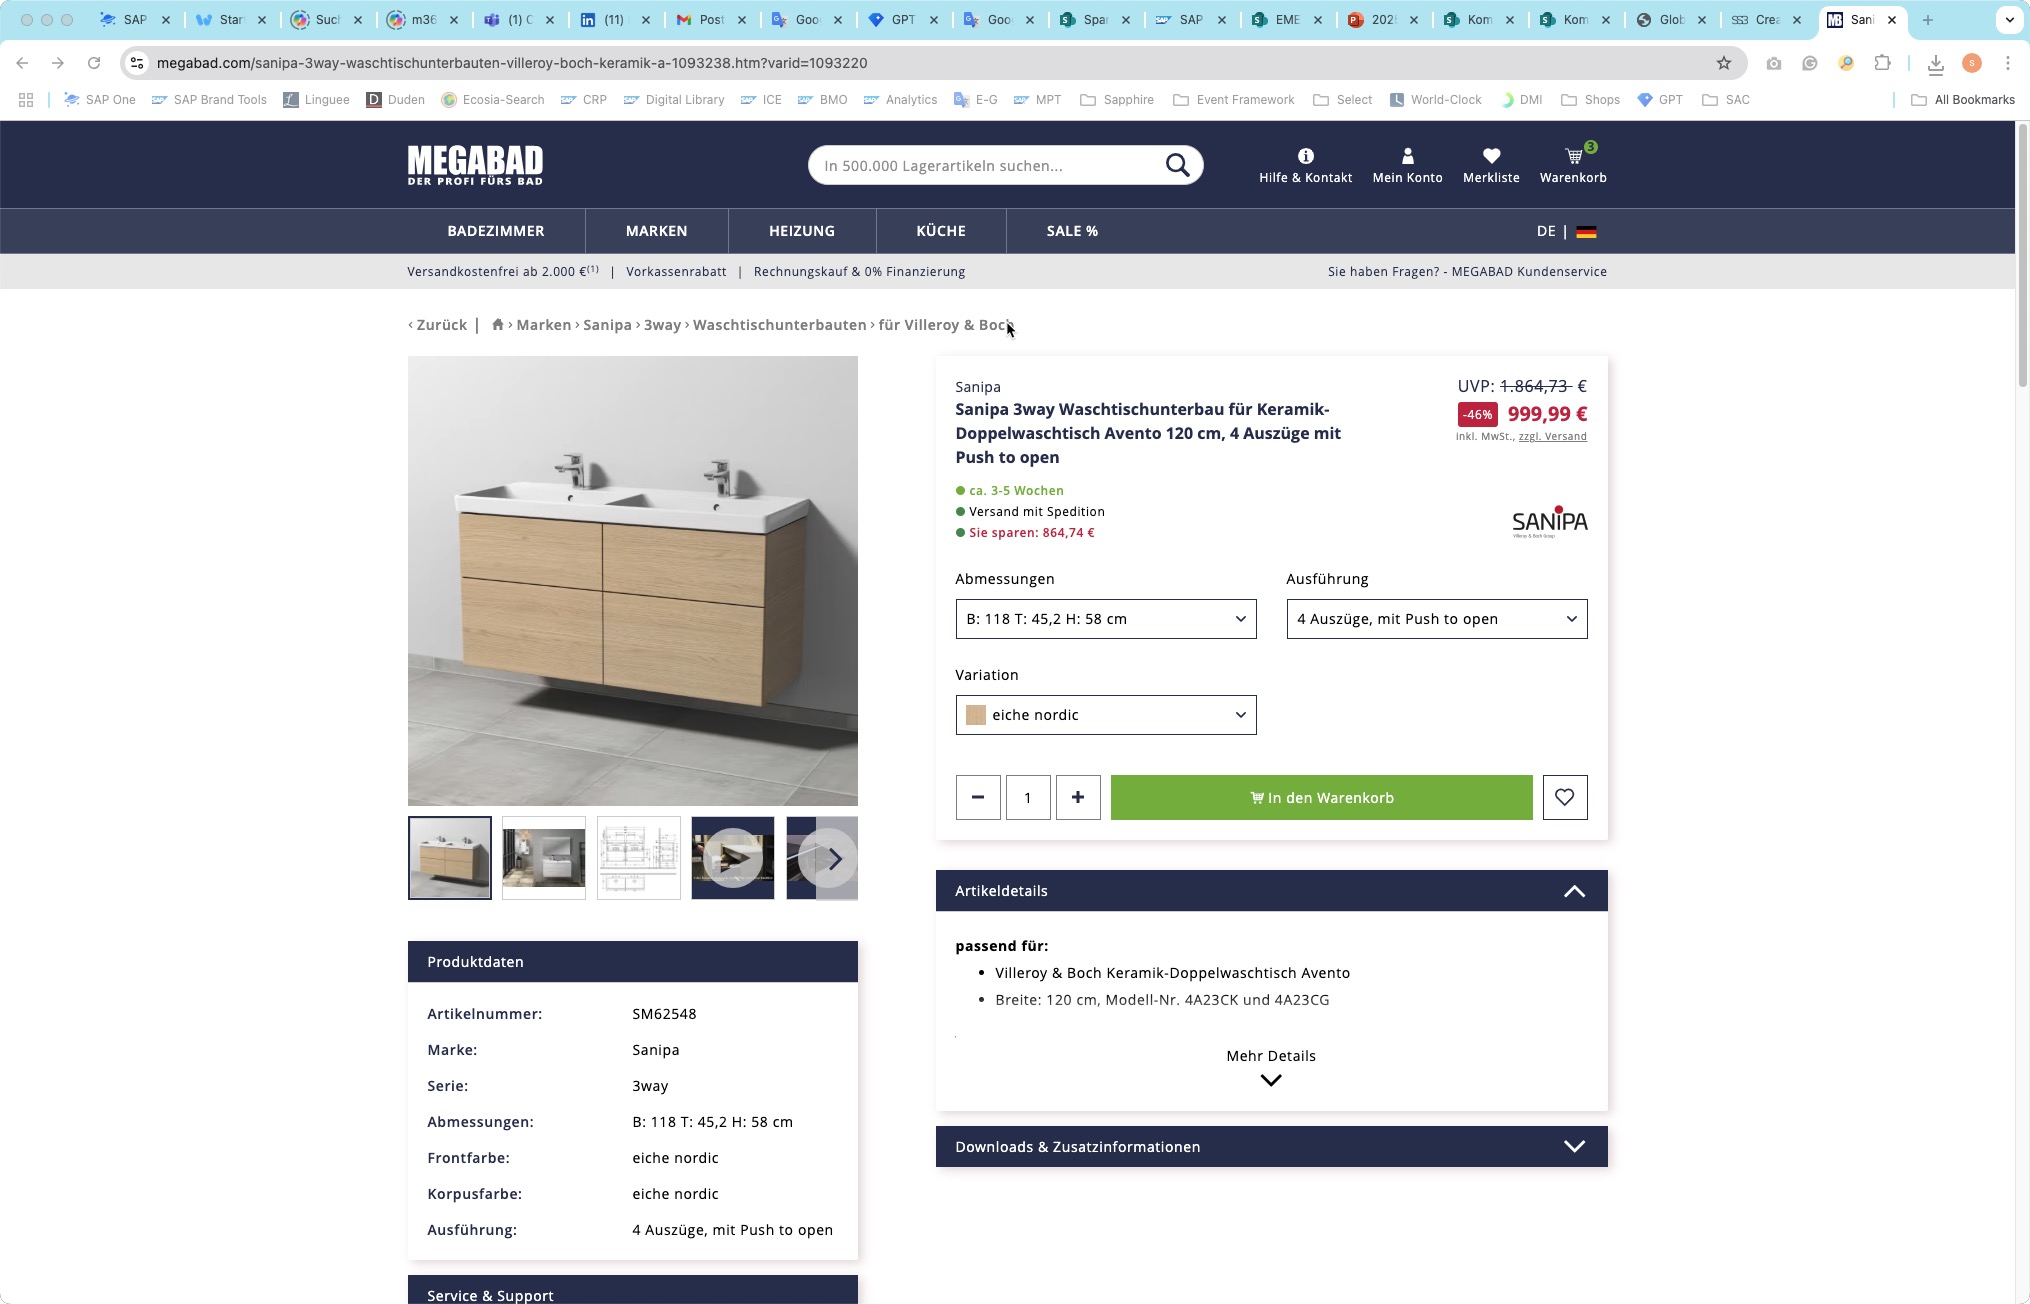Open the Ausführung dropdown
Image resolution: width=2030 pixels, height=1304 pixels.
pyautogui.click(x=1436, y=619)
